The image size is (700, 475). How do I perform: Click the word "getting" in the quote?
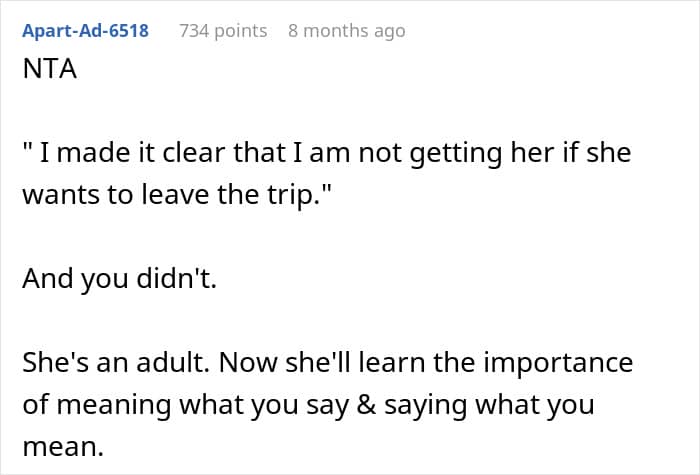tap(456, 154)
